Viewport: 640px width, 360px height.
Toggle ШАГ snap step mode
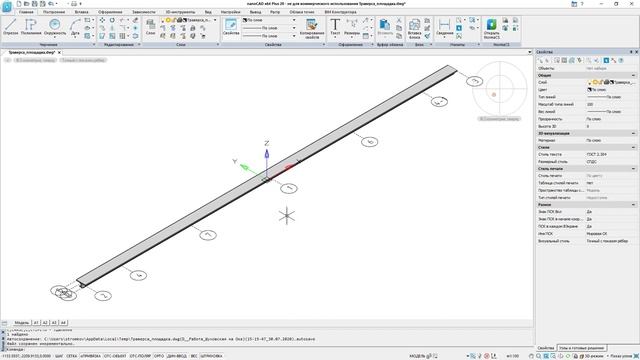[x=59, y=356]
